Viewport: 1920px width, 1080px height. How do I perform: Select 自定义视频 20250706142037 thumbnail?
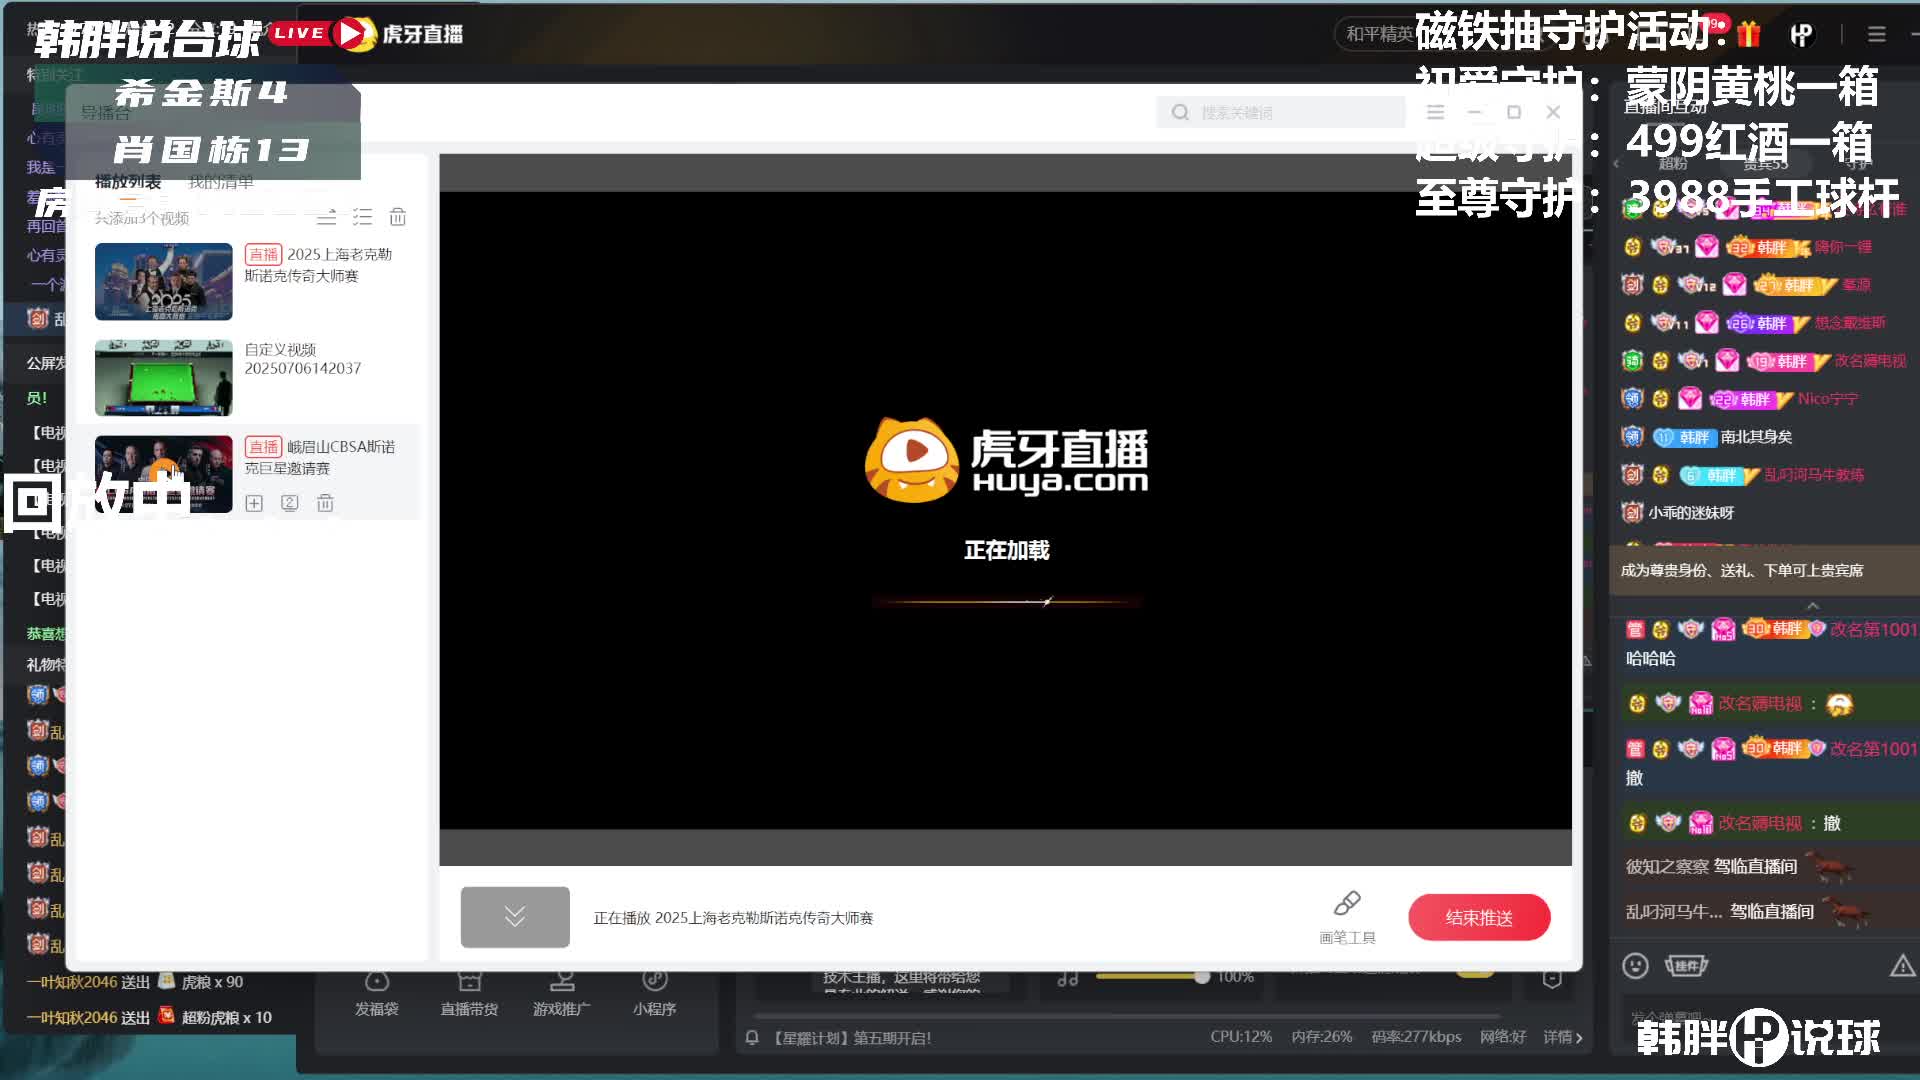pos(164,377)
